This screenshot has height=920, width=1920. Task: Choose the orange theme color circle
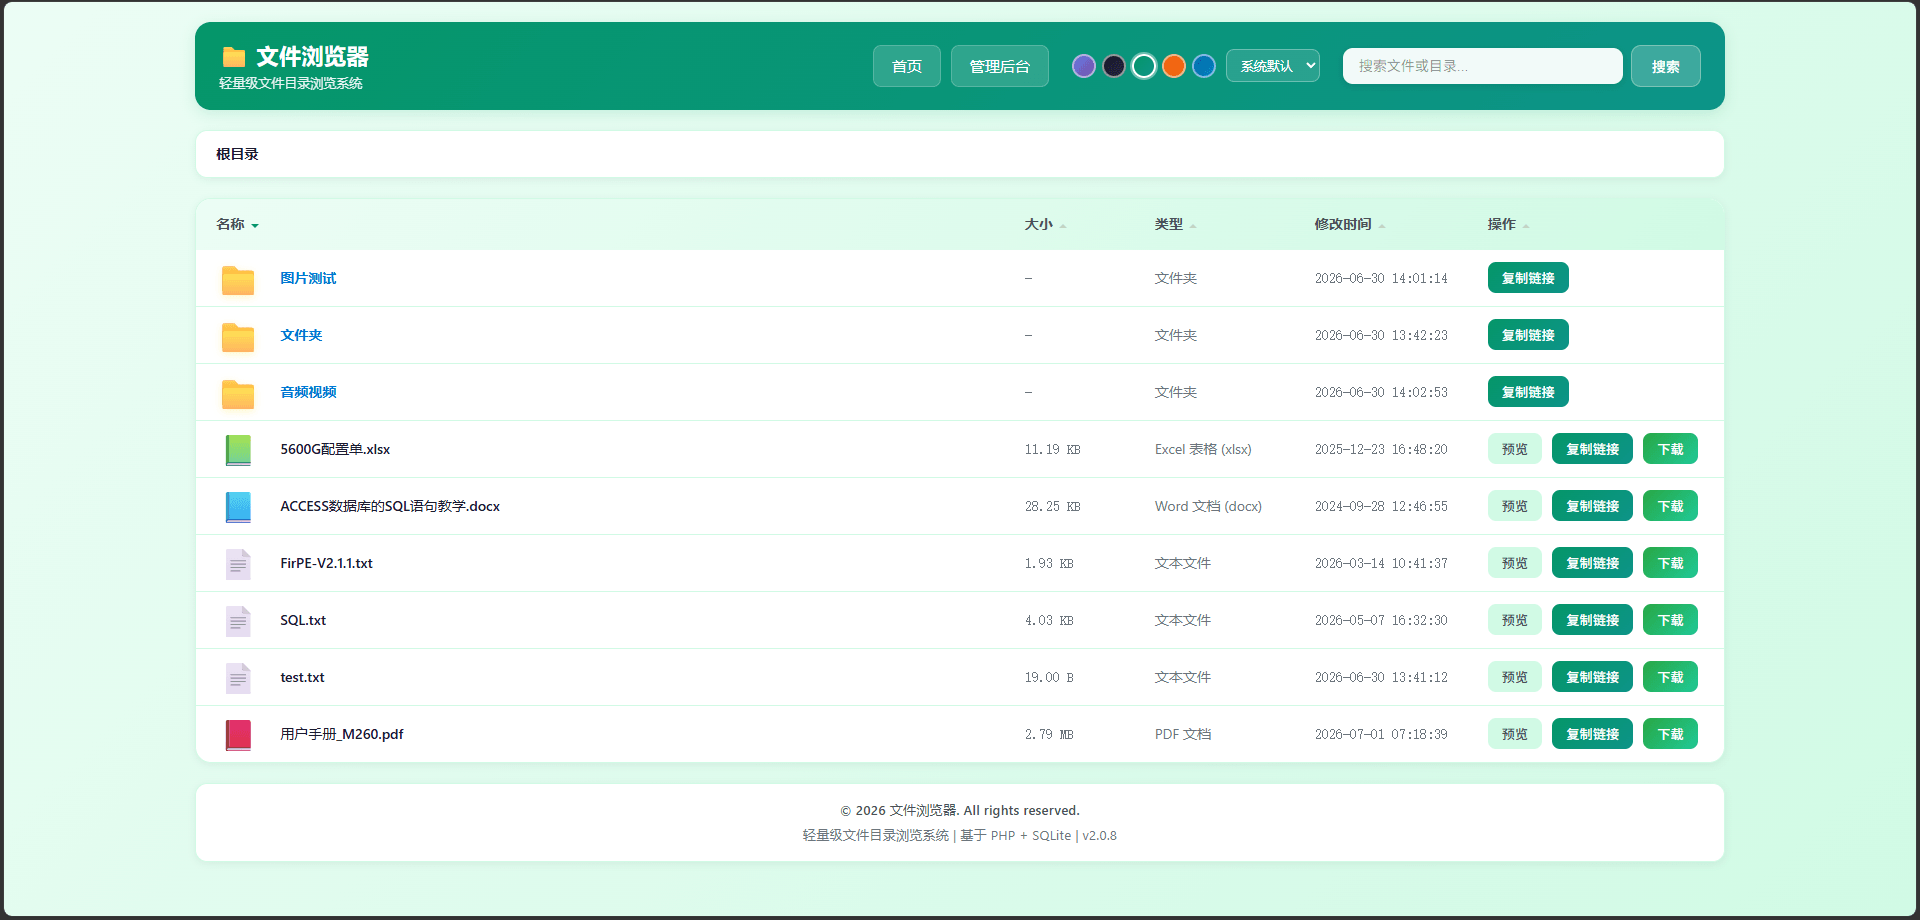click(x=1174, y=66)
